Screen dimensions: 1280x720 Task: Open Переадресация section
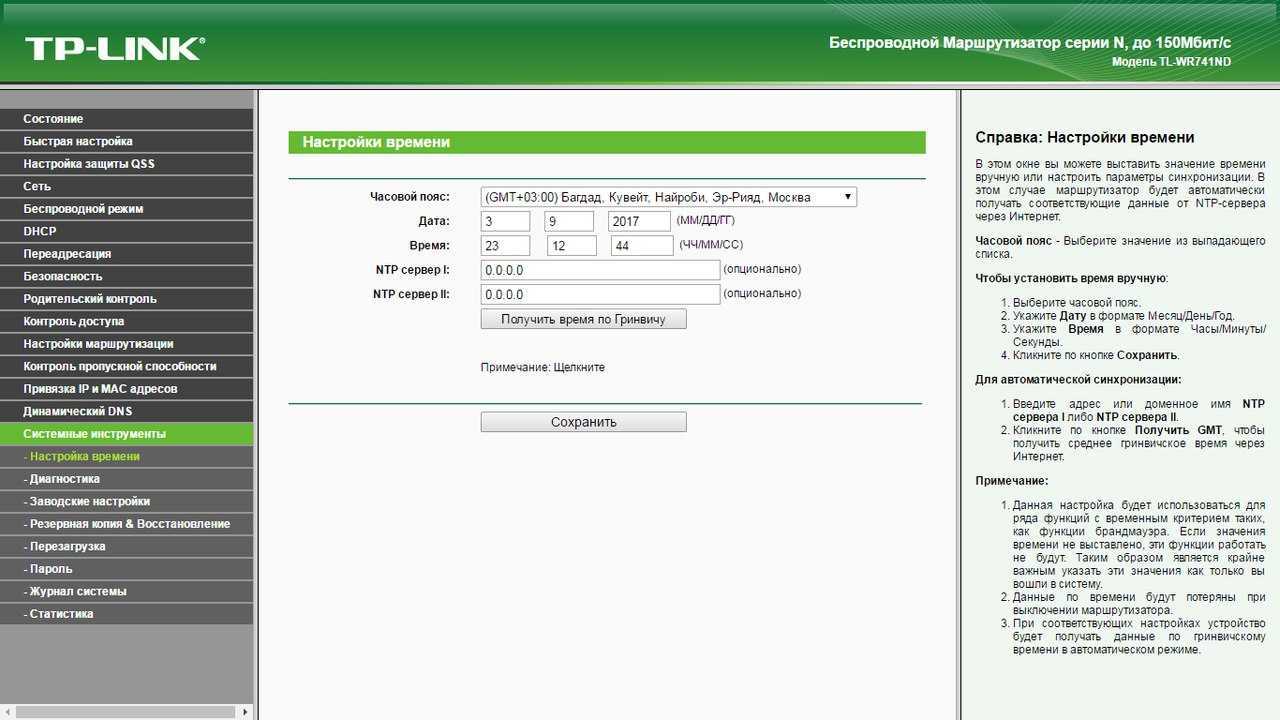[x=126, y=254]
